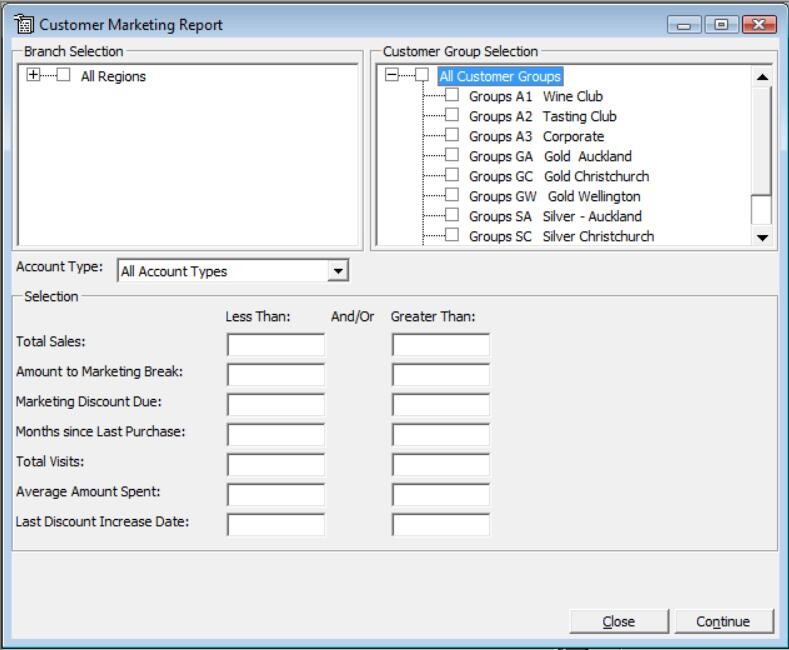Focus Amount to Marketing Break Greater Than field

(x=441, y=375)
